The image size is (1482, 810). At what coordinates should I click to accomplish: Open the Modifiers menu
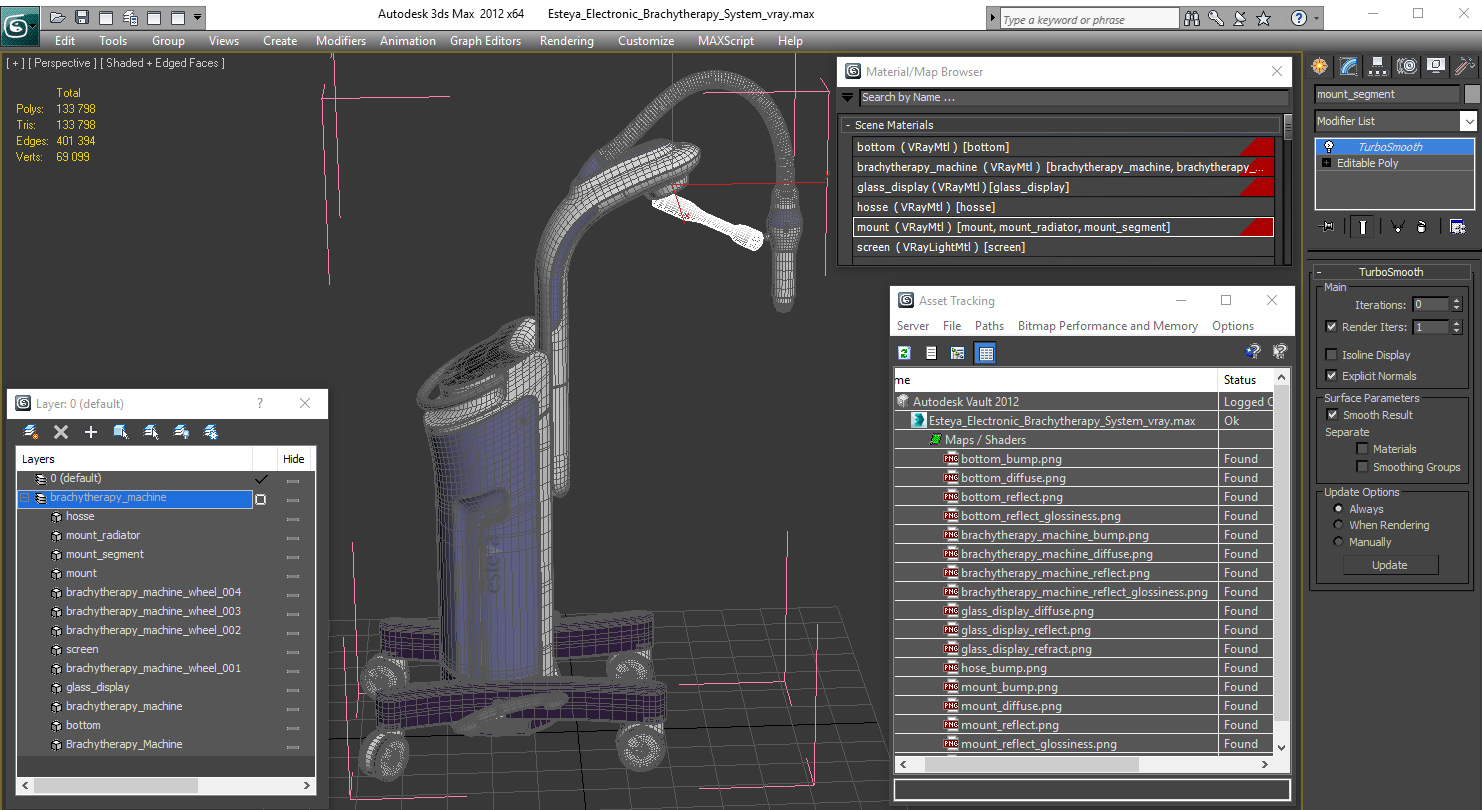(x=341, y=41)
